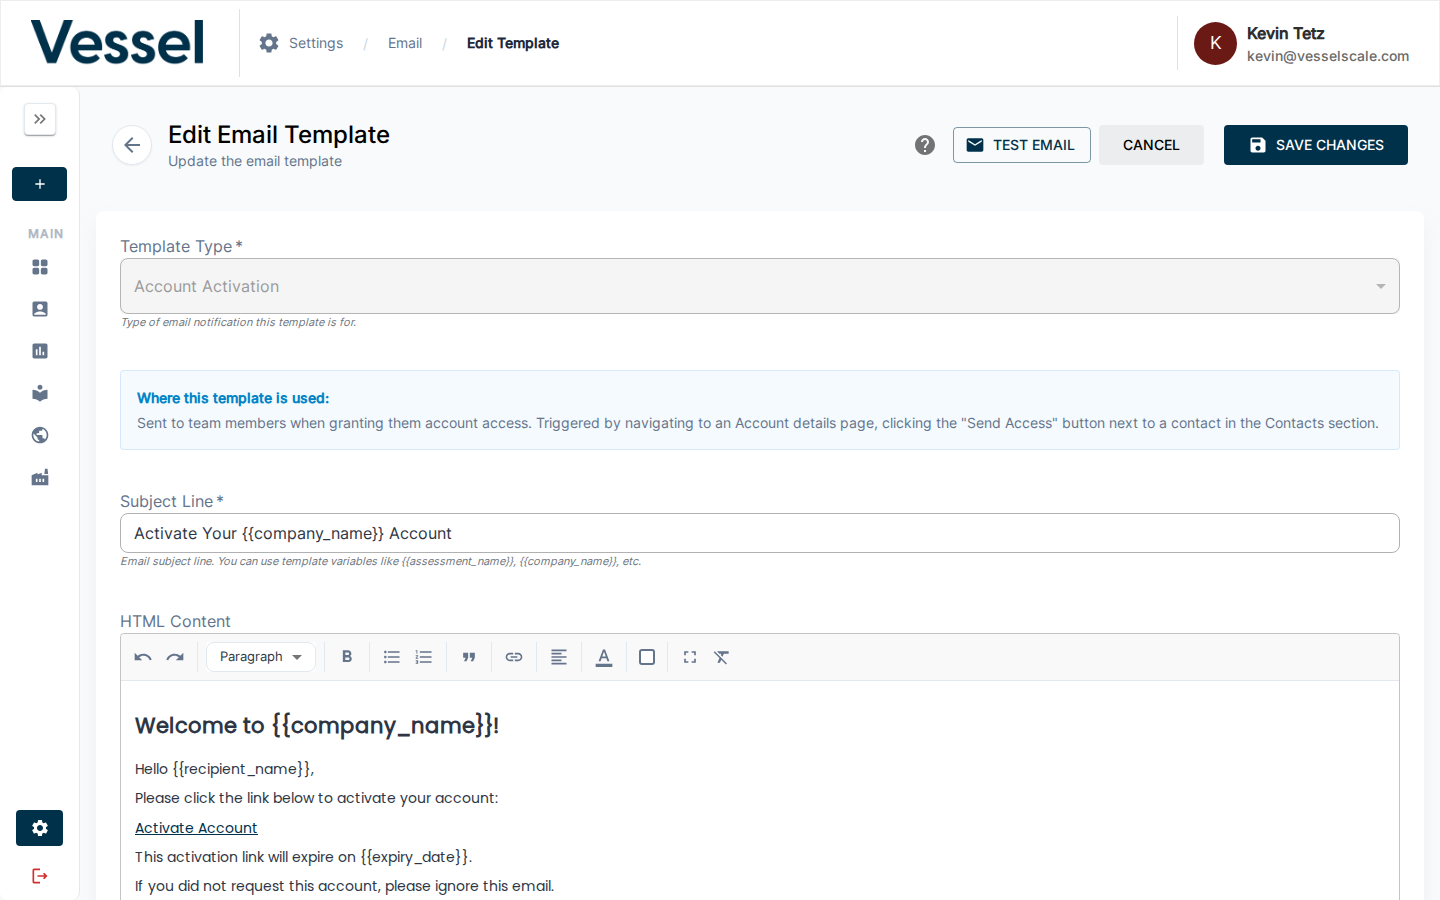This screenshot has height=900, width=1440.
Task: Click the Activate Account link in content
Action: 196,828
